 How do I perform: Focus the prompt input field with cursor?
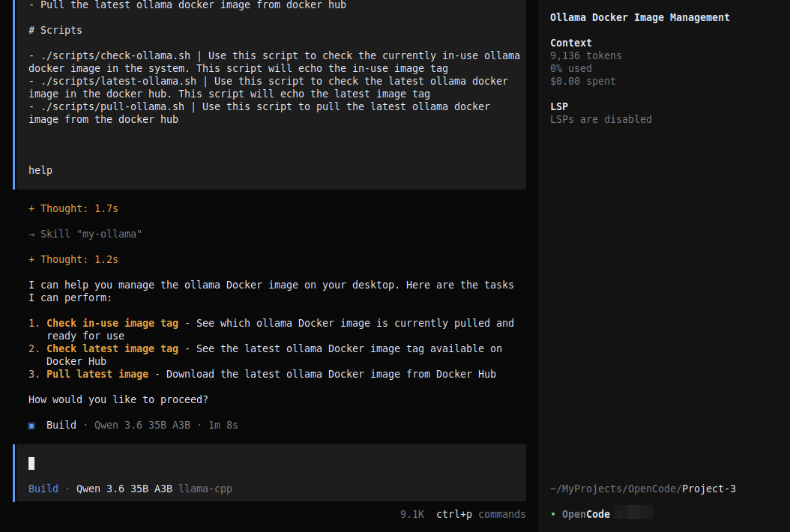(x=271, y=463)
